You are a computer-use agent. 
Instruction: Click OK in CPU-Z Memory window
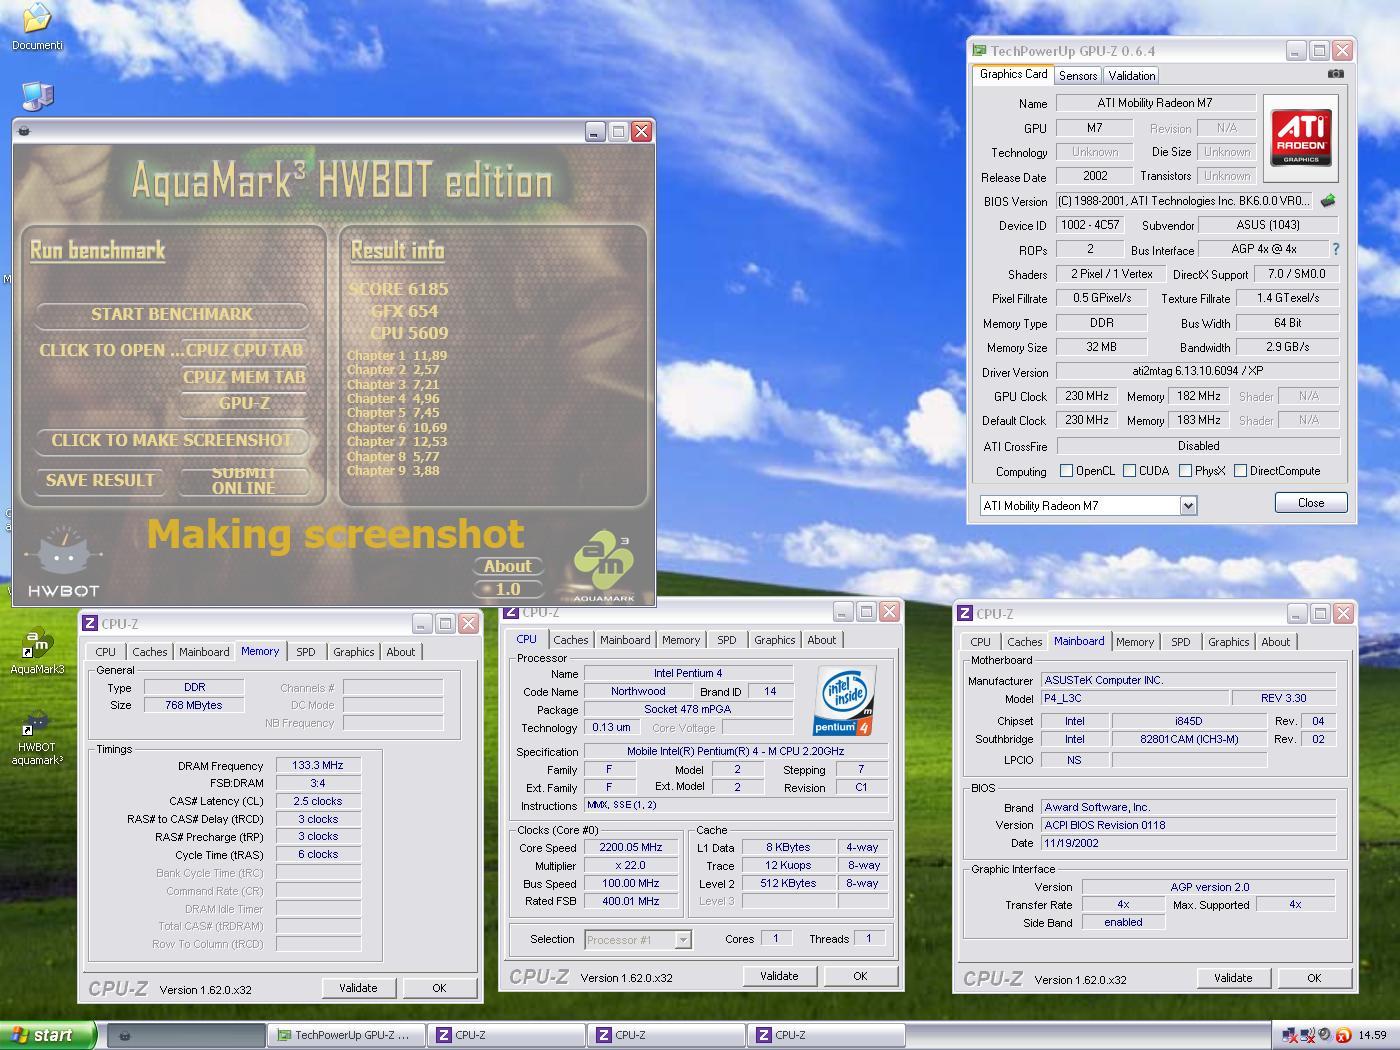pos(439,988)
